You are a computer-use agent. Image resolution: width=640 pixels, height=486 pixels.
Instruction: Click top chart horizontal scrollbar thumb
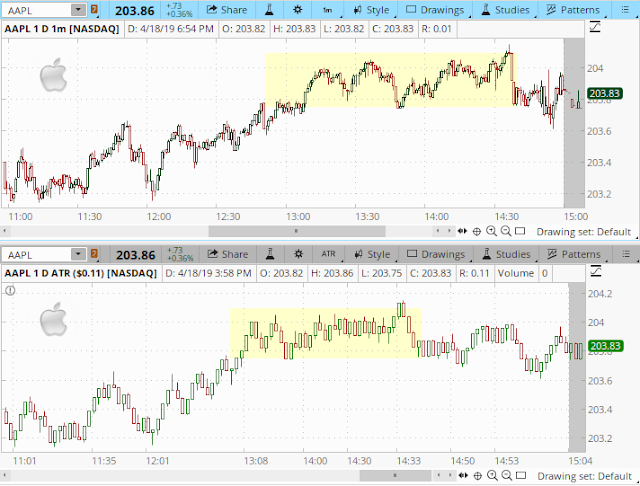click(297, 231)
